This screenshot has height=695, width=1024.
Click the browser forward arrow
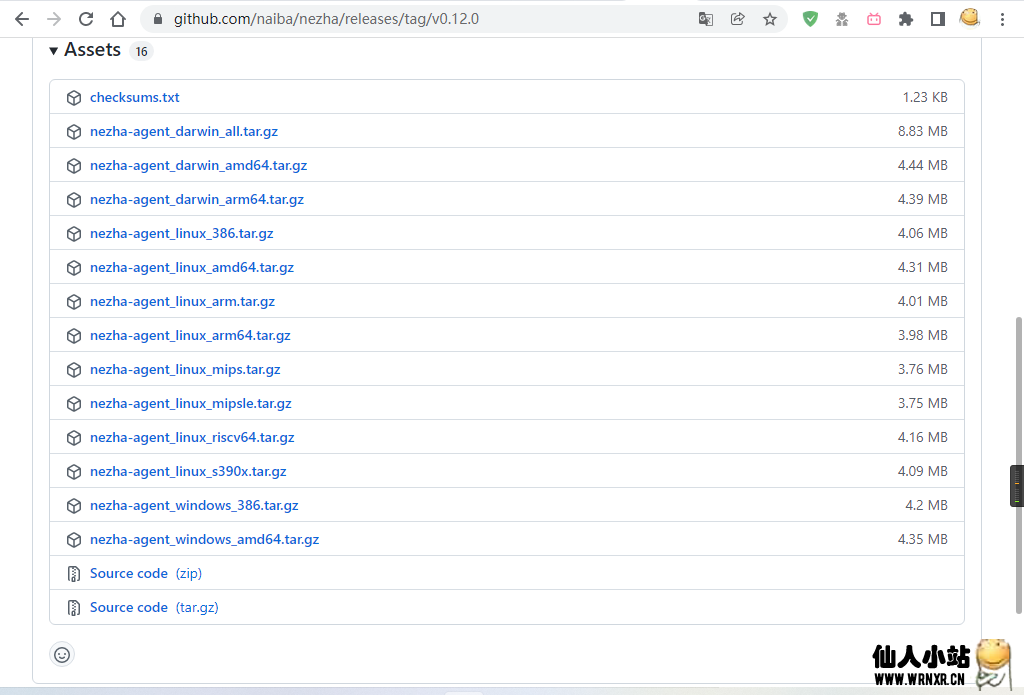point(54,19)
